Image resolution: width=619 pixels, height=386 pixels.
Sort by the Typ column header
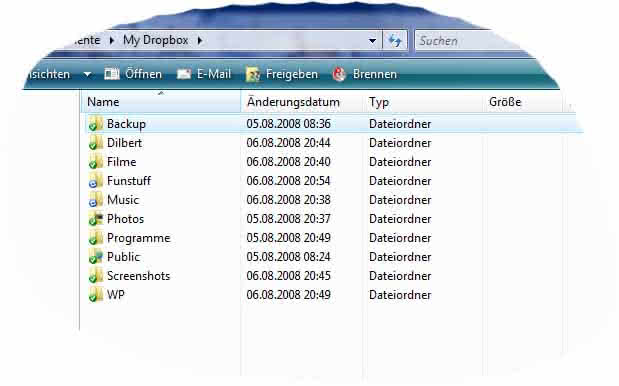click(423, 102)
